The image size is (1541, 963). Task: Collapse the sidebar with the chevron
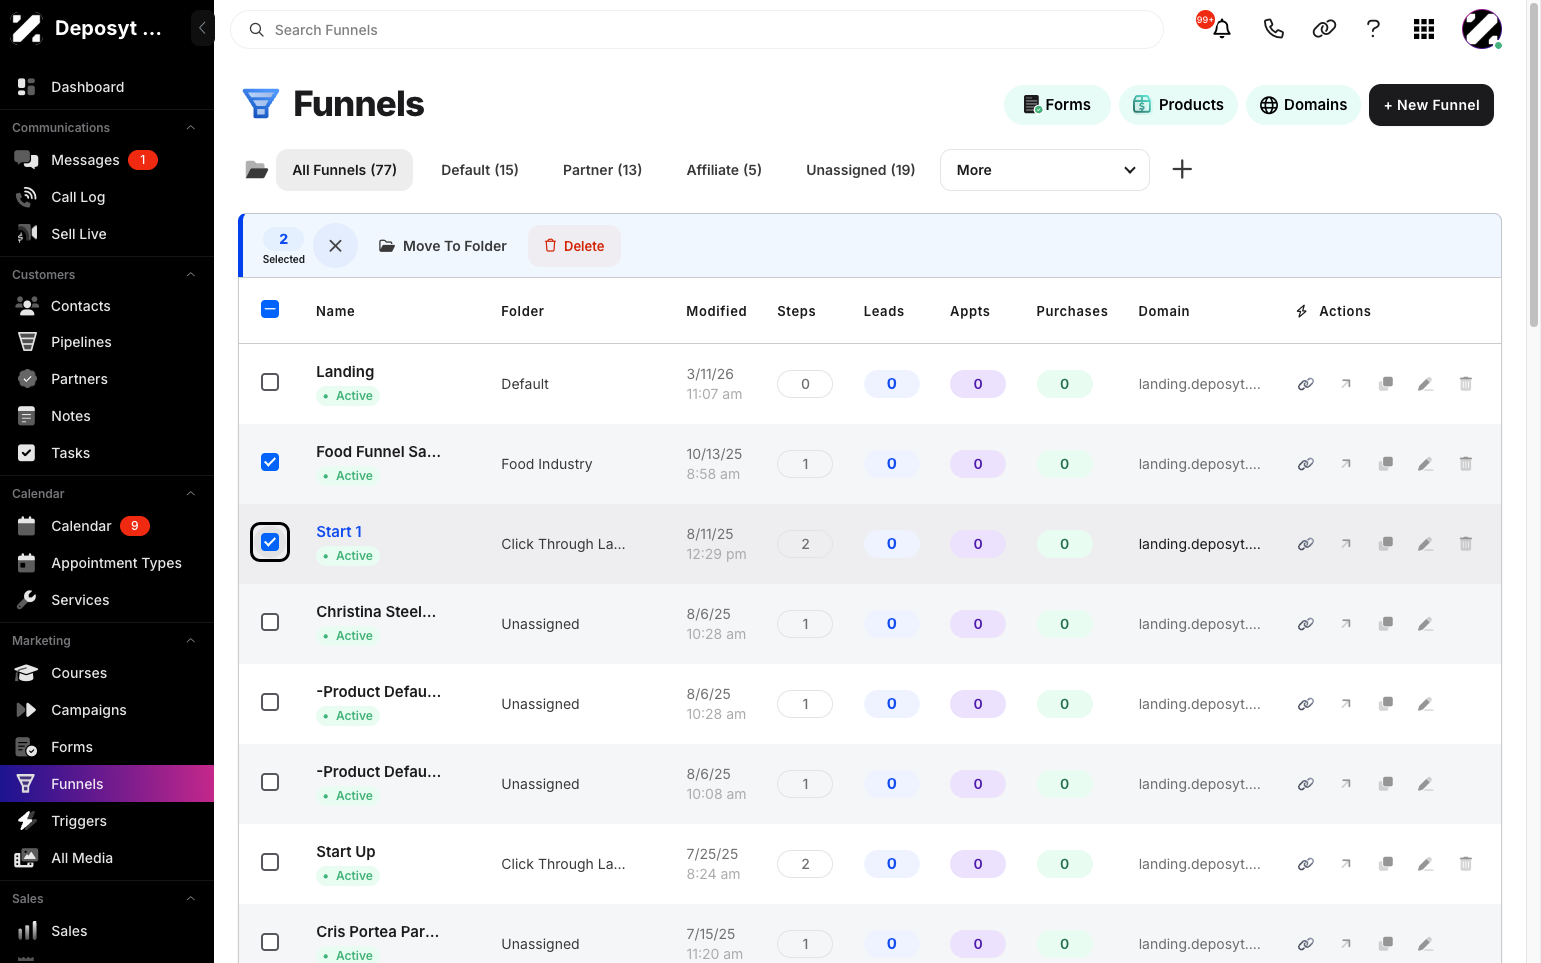pyautogui.click(x=202, y=28)
